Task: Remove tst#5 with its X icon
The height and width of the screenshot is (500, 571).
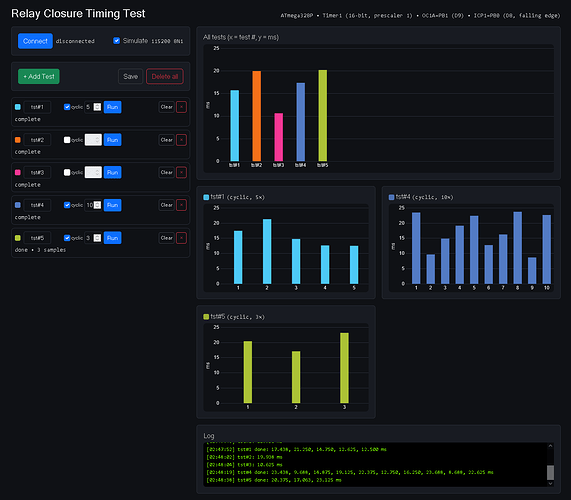Action: (181, 238)
